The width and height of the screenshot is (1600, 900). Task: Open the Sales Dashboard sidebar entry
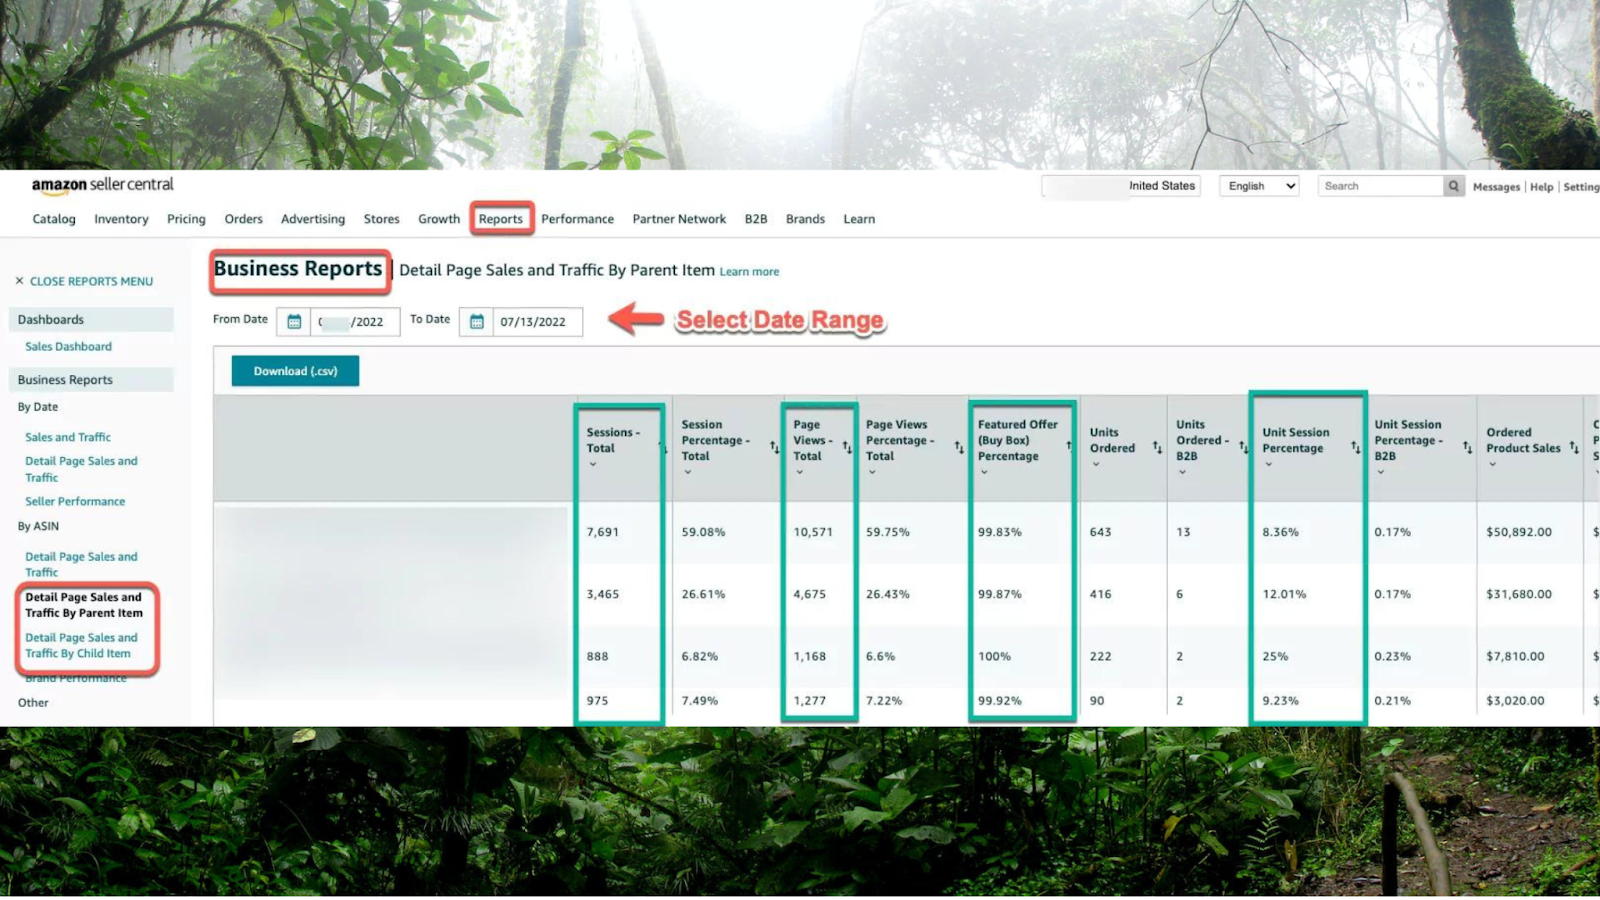(67, 346)
